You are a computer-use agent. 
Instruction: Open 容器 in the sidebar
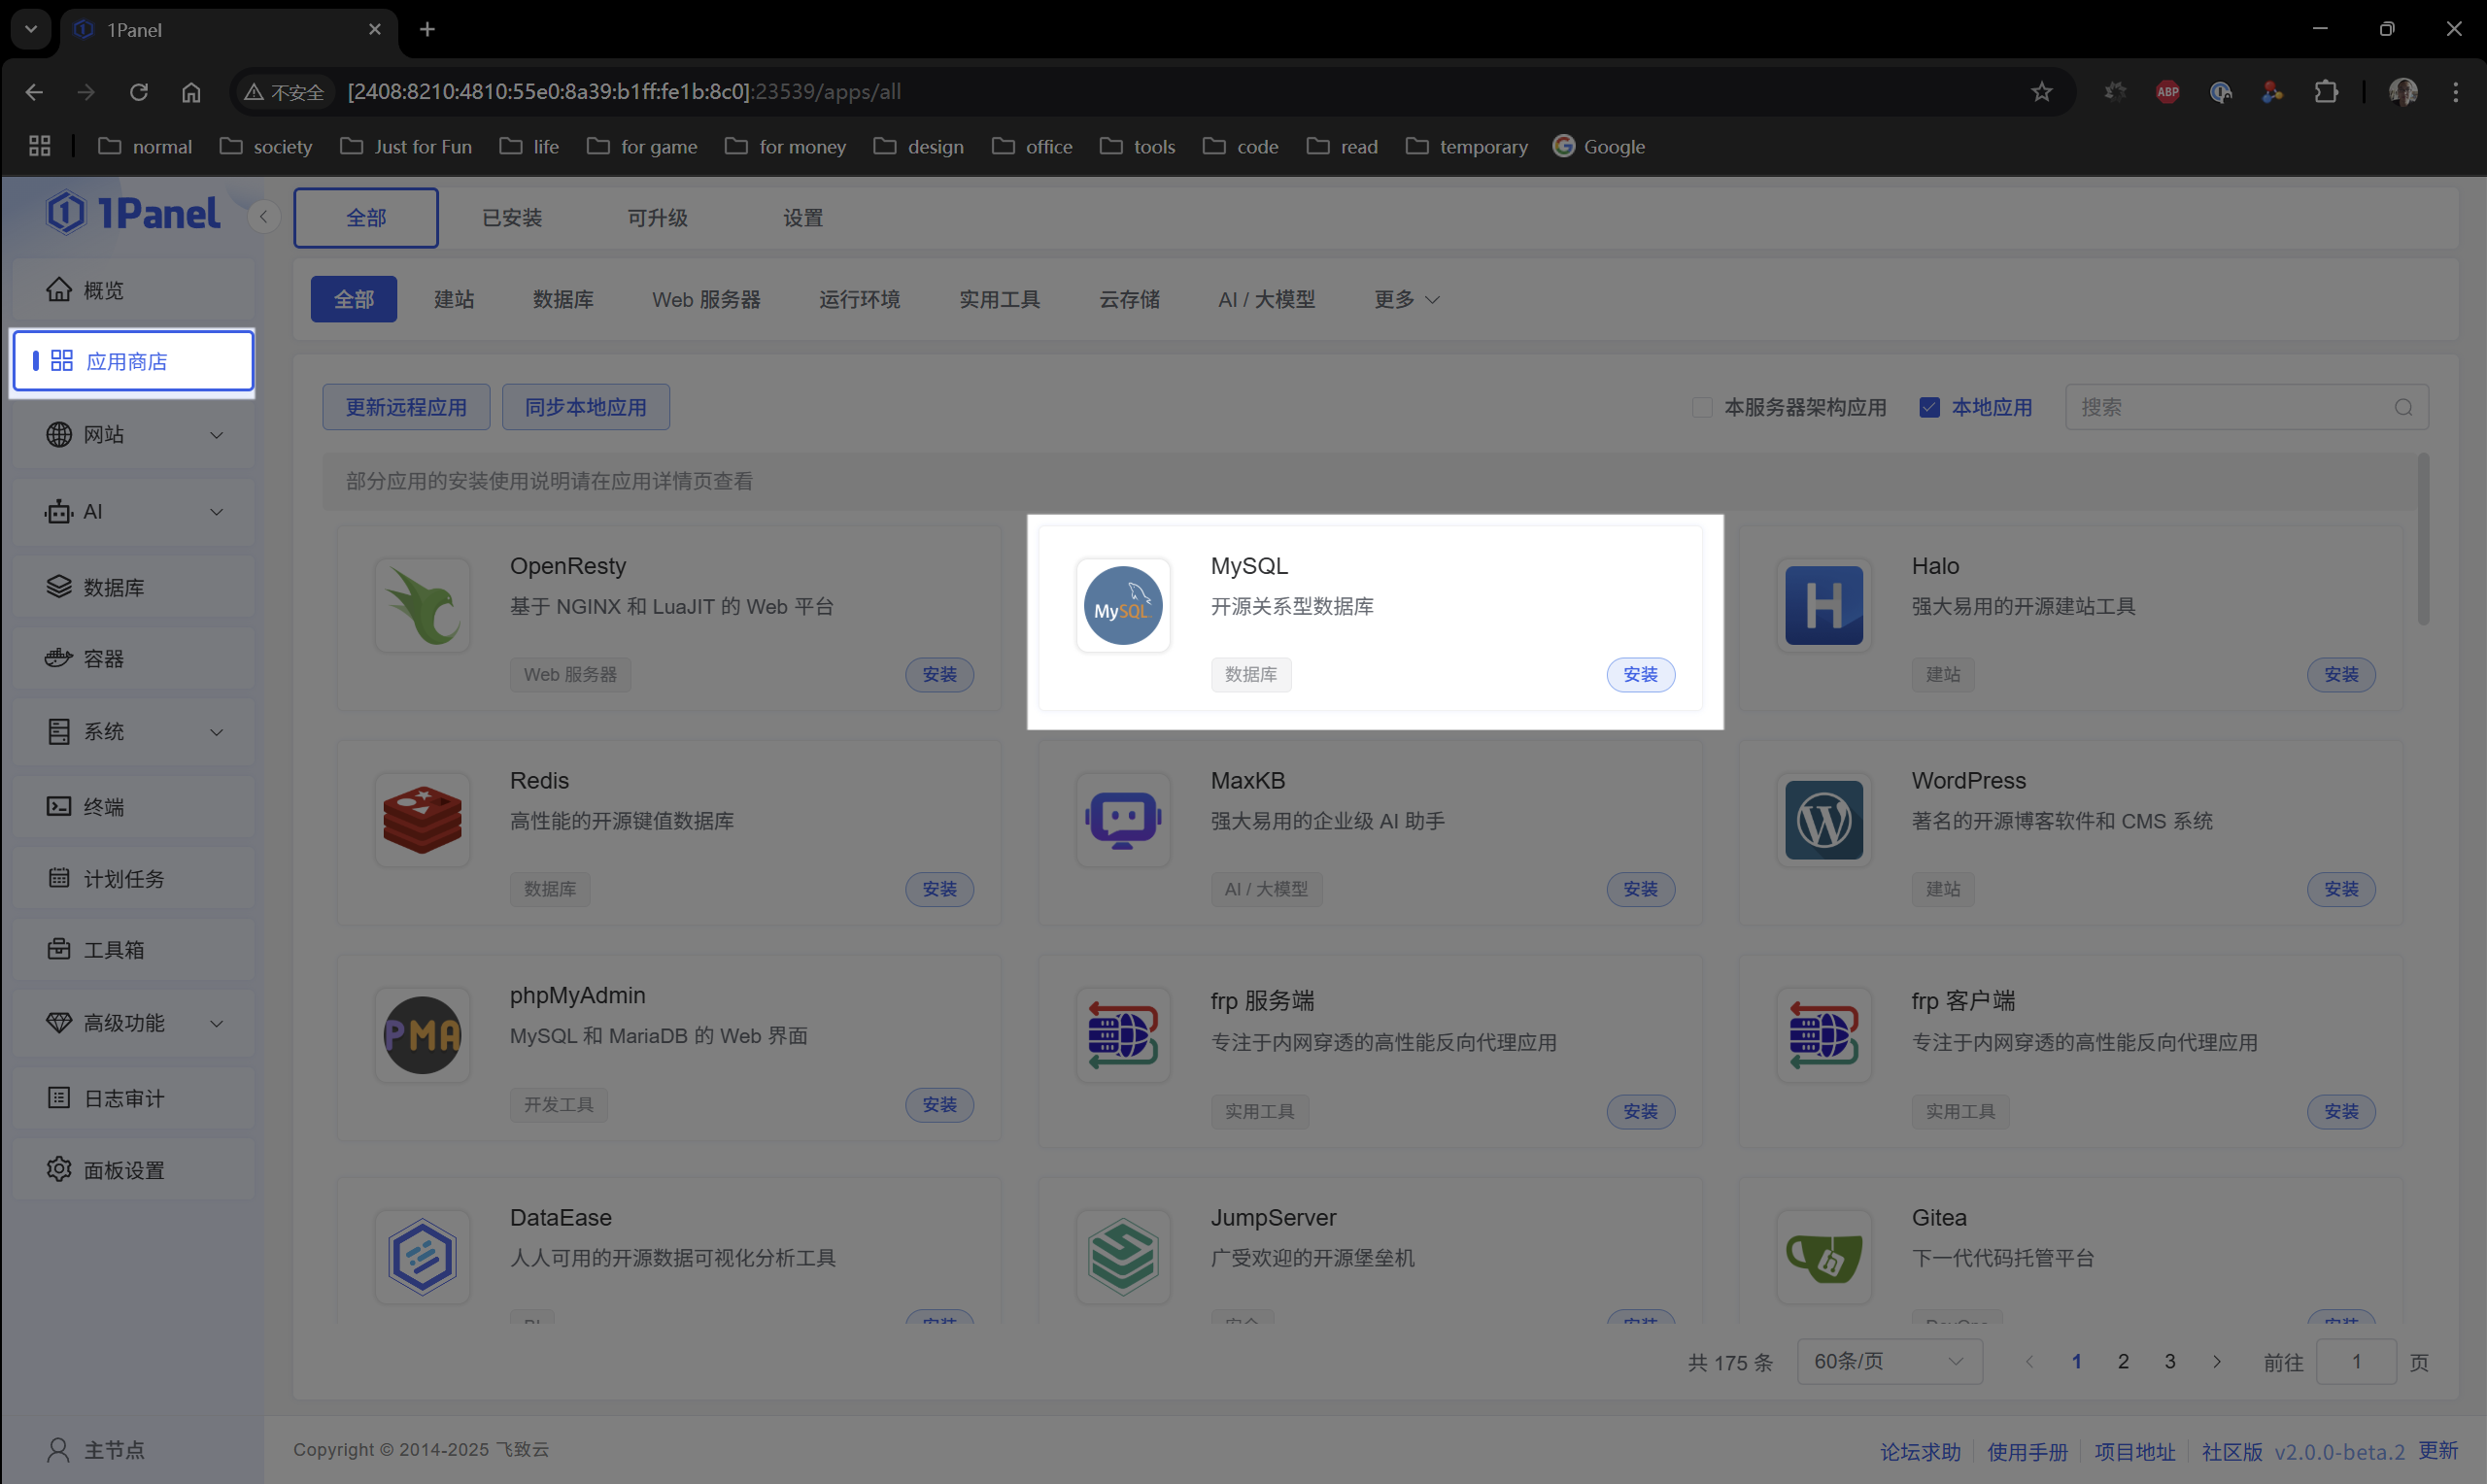tap(103, 658)
